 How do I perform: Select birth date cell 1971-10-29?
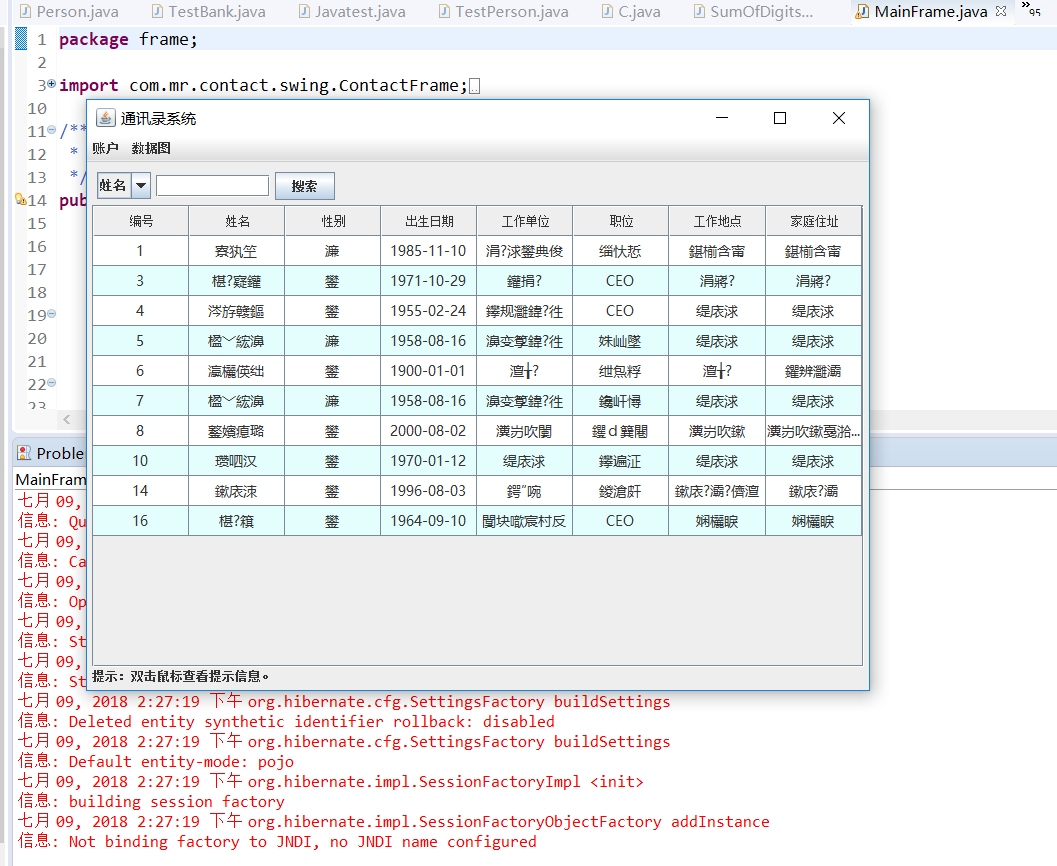(428, 280)
